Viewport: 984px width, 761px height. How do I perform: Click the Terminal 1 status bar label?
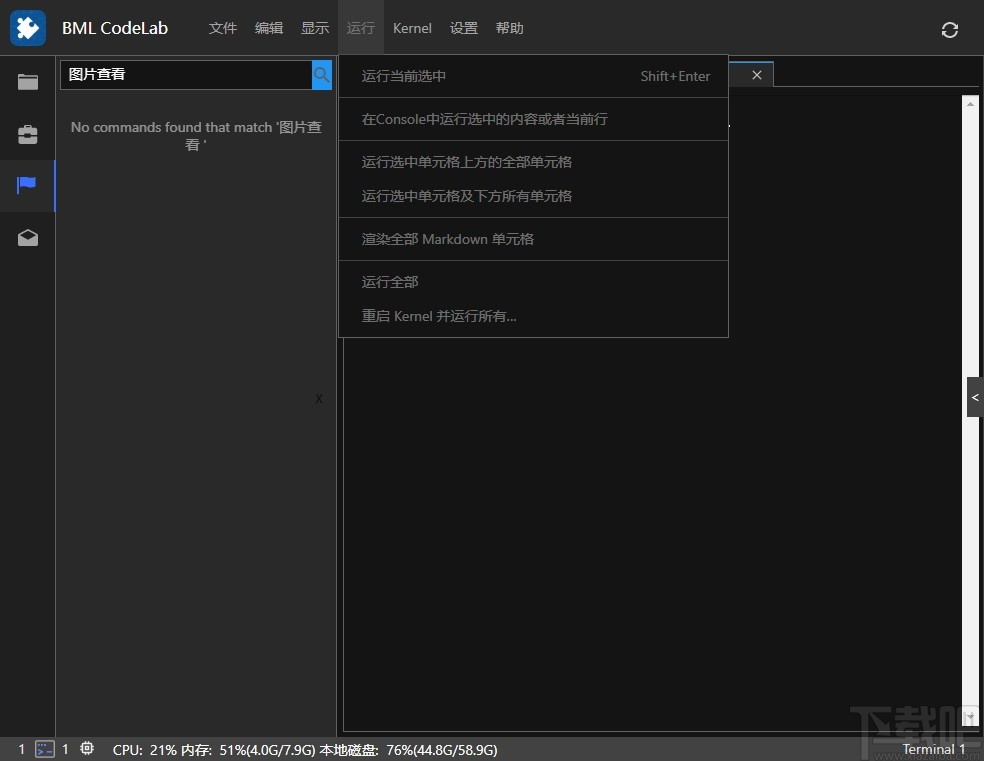click(933, 749)
